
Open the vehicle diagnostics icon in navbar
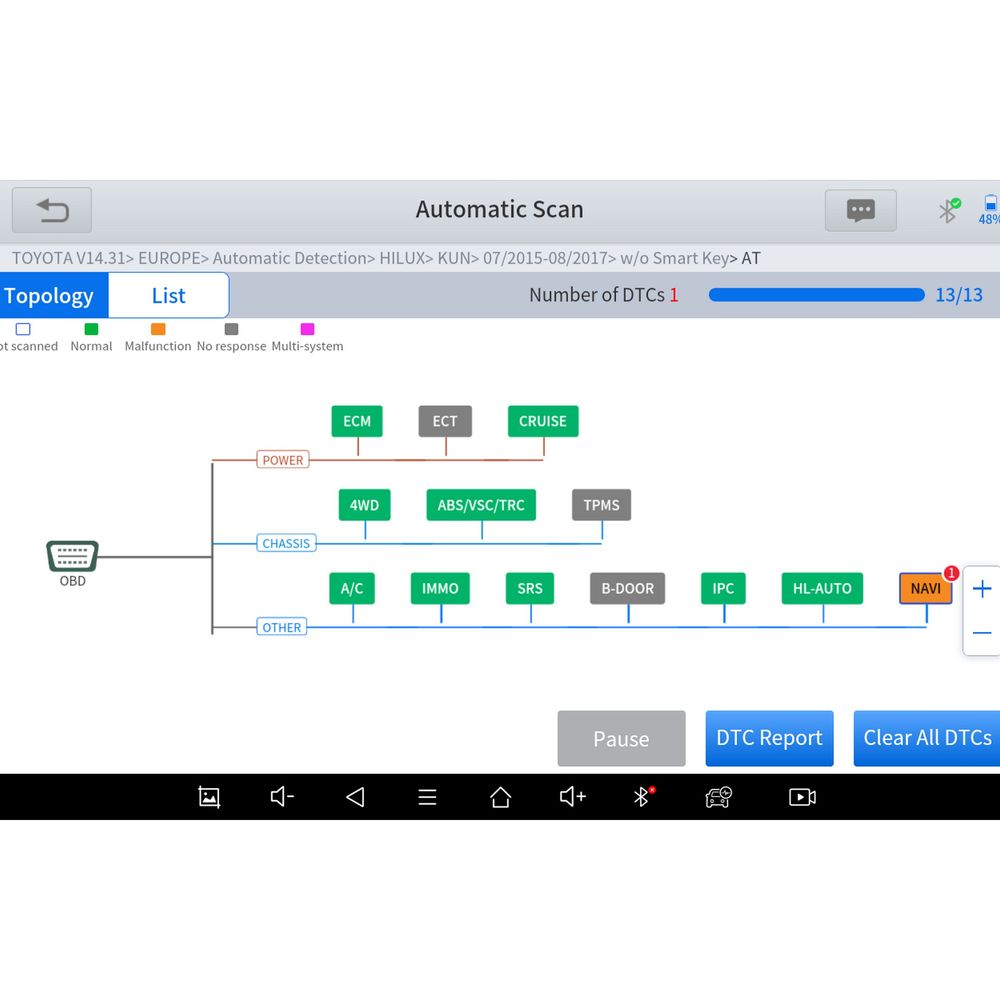tap(718, 797)
